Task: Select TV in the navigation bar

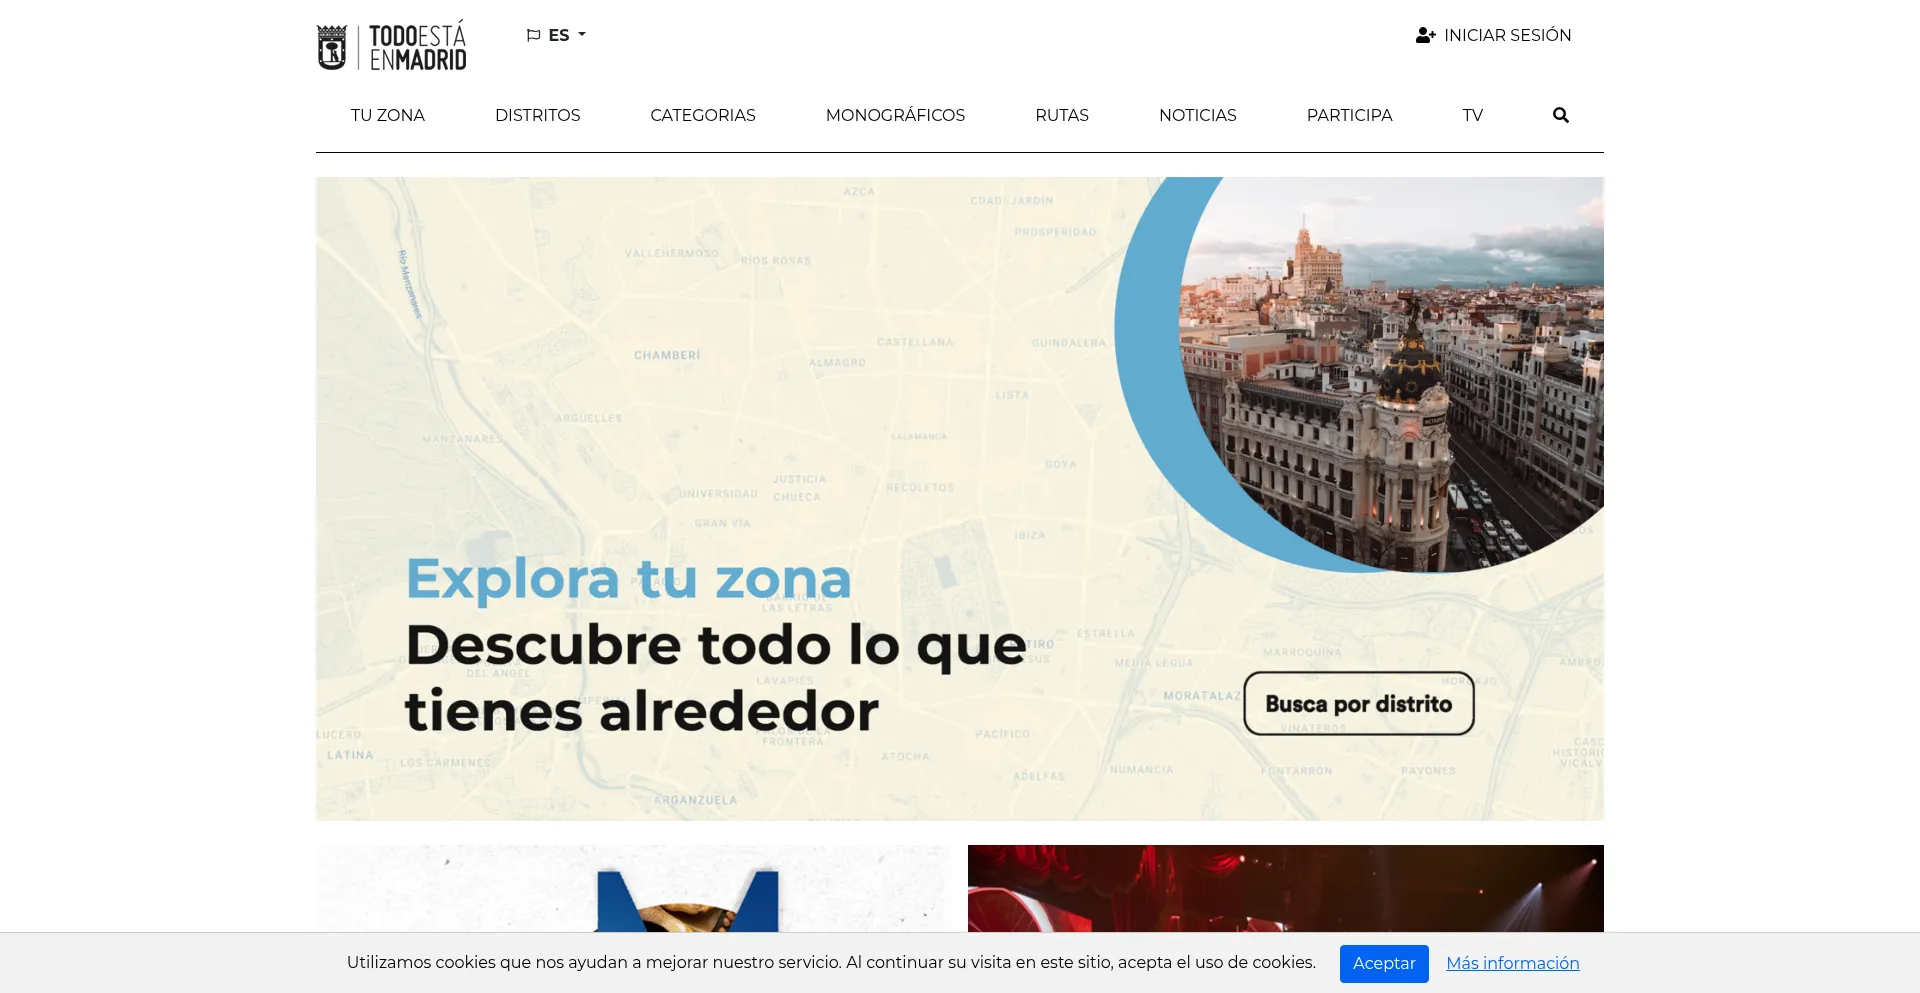Action: click(1472, 115)
